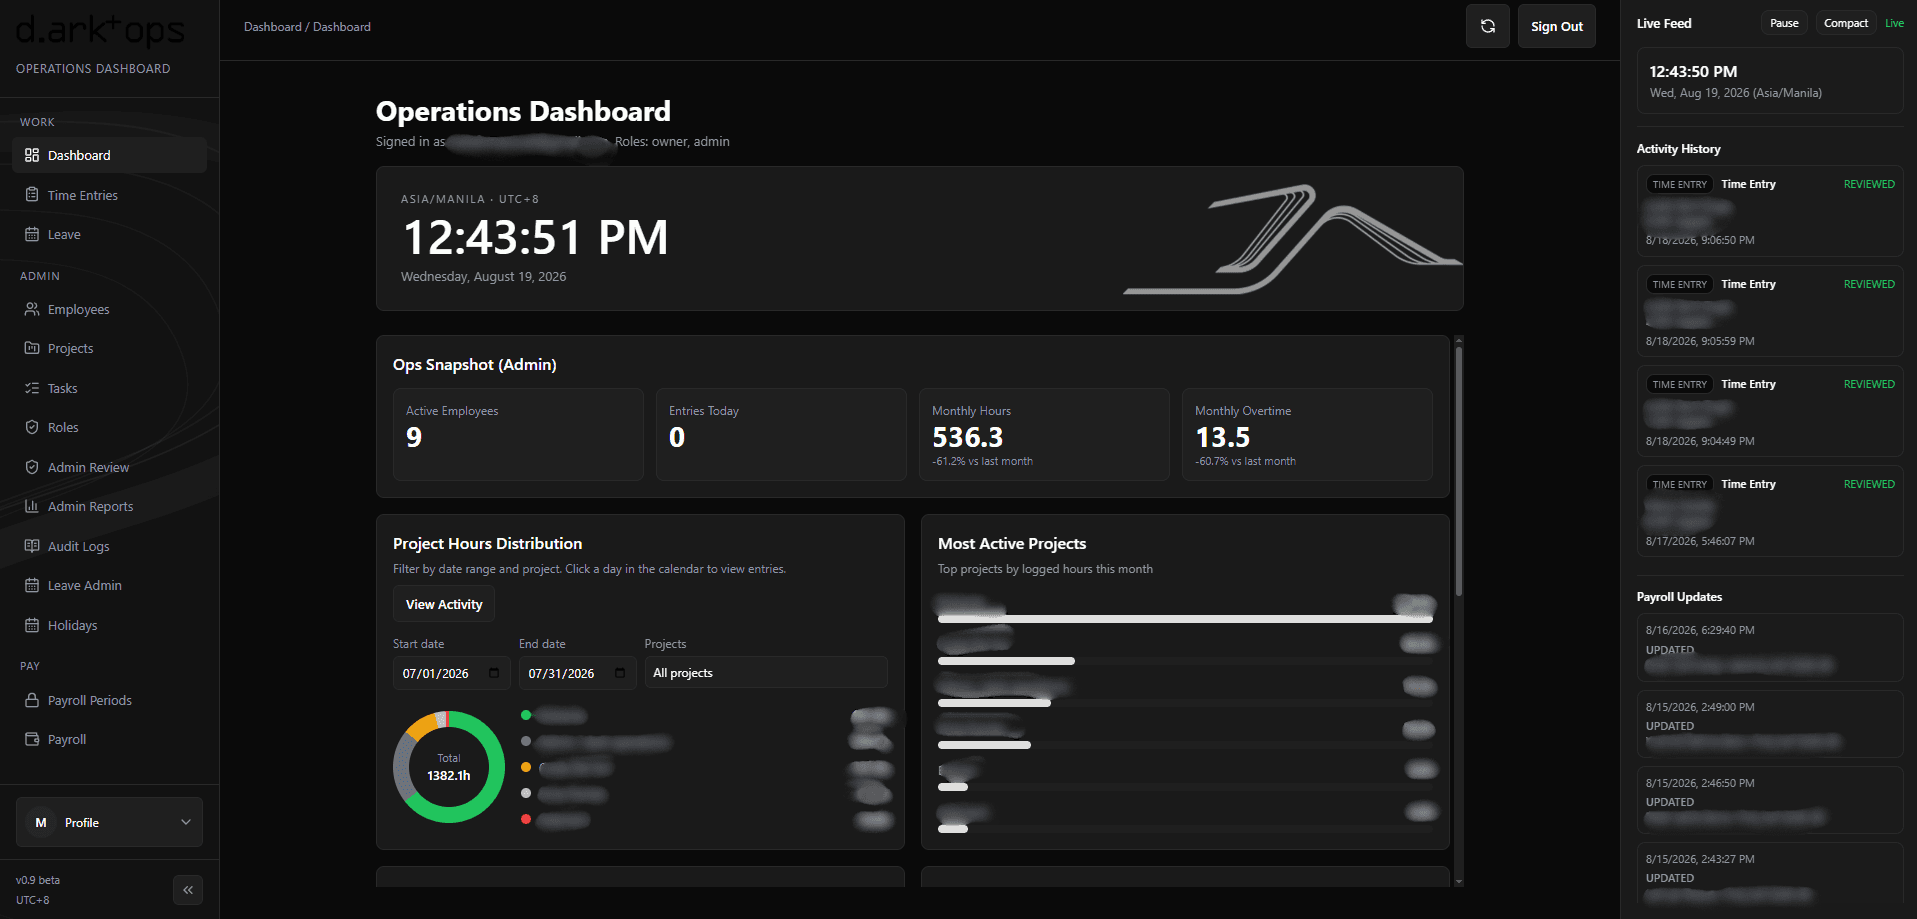Click the Admin Reports chart icon
The height and width of the screenshot is (919, 1917).
point(32,506)
